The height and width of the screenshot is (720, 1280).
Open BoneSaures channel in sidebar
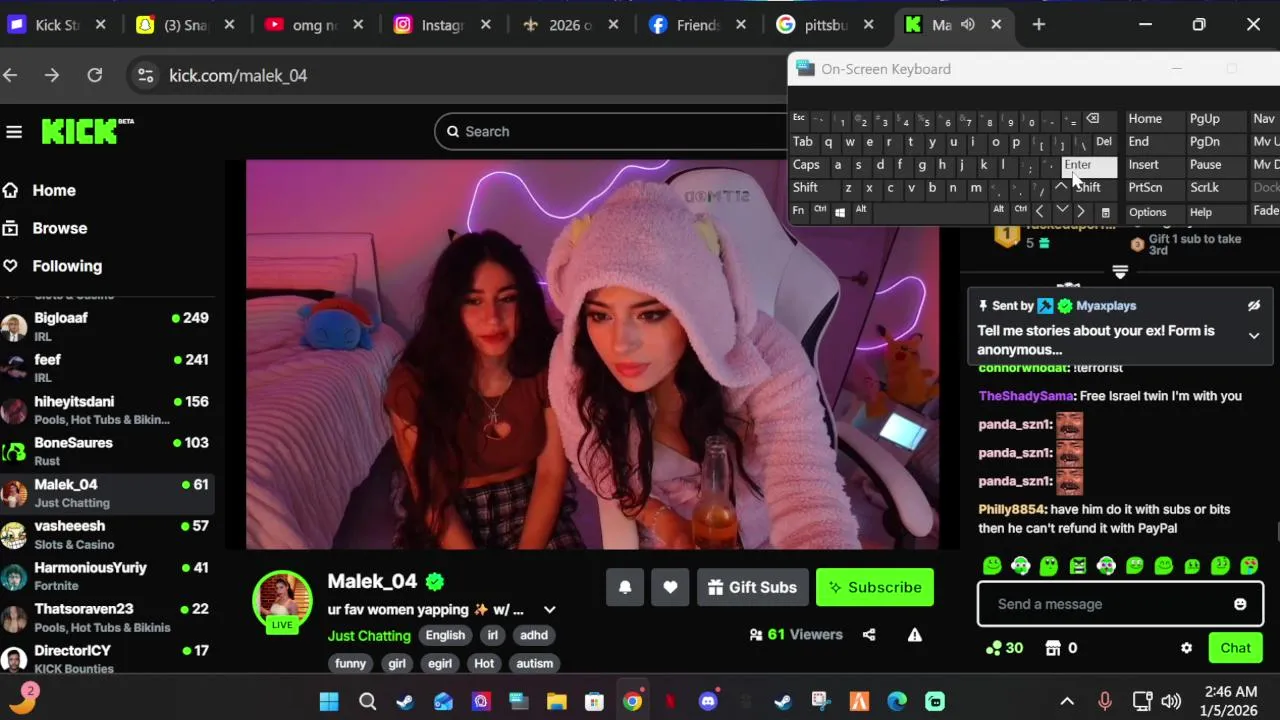click(x=107, y=451)
